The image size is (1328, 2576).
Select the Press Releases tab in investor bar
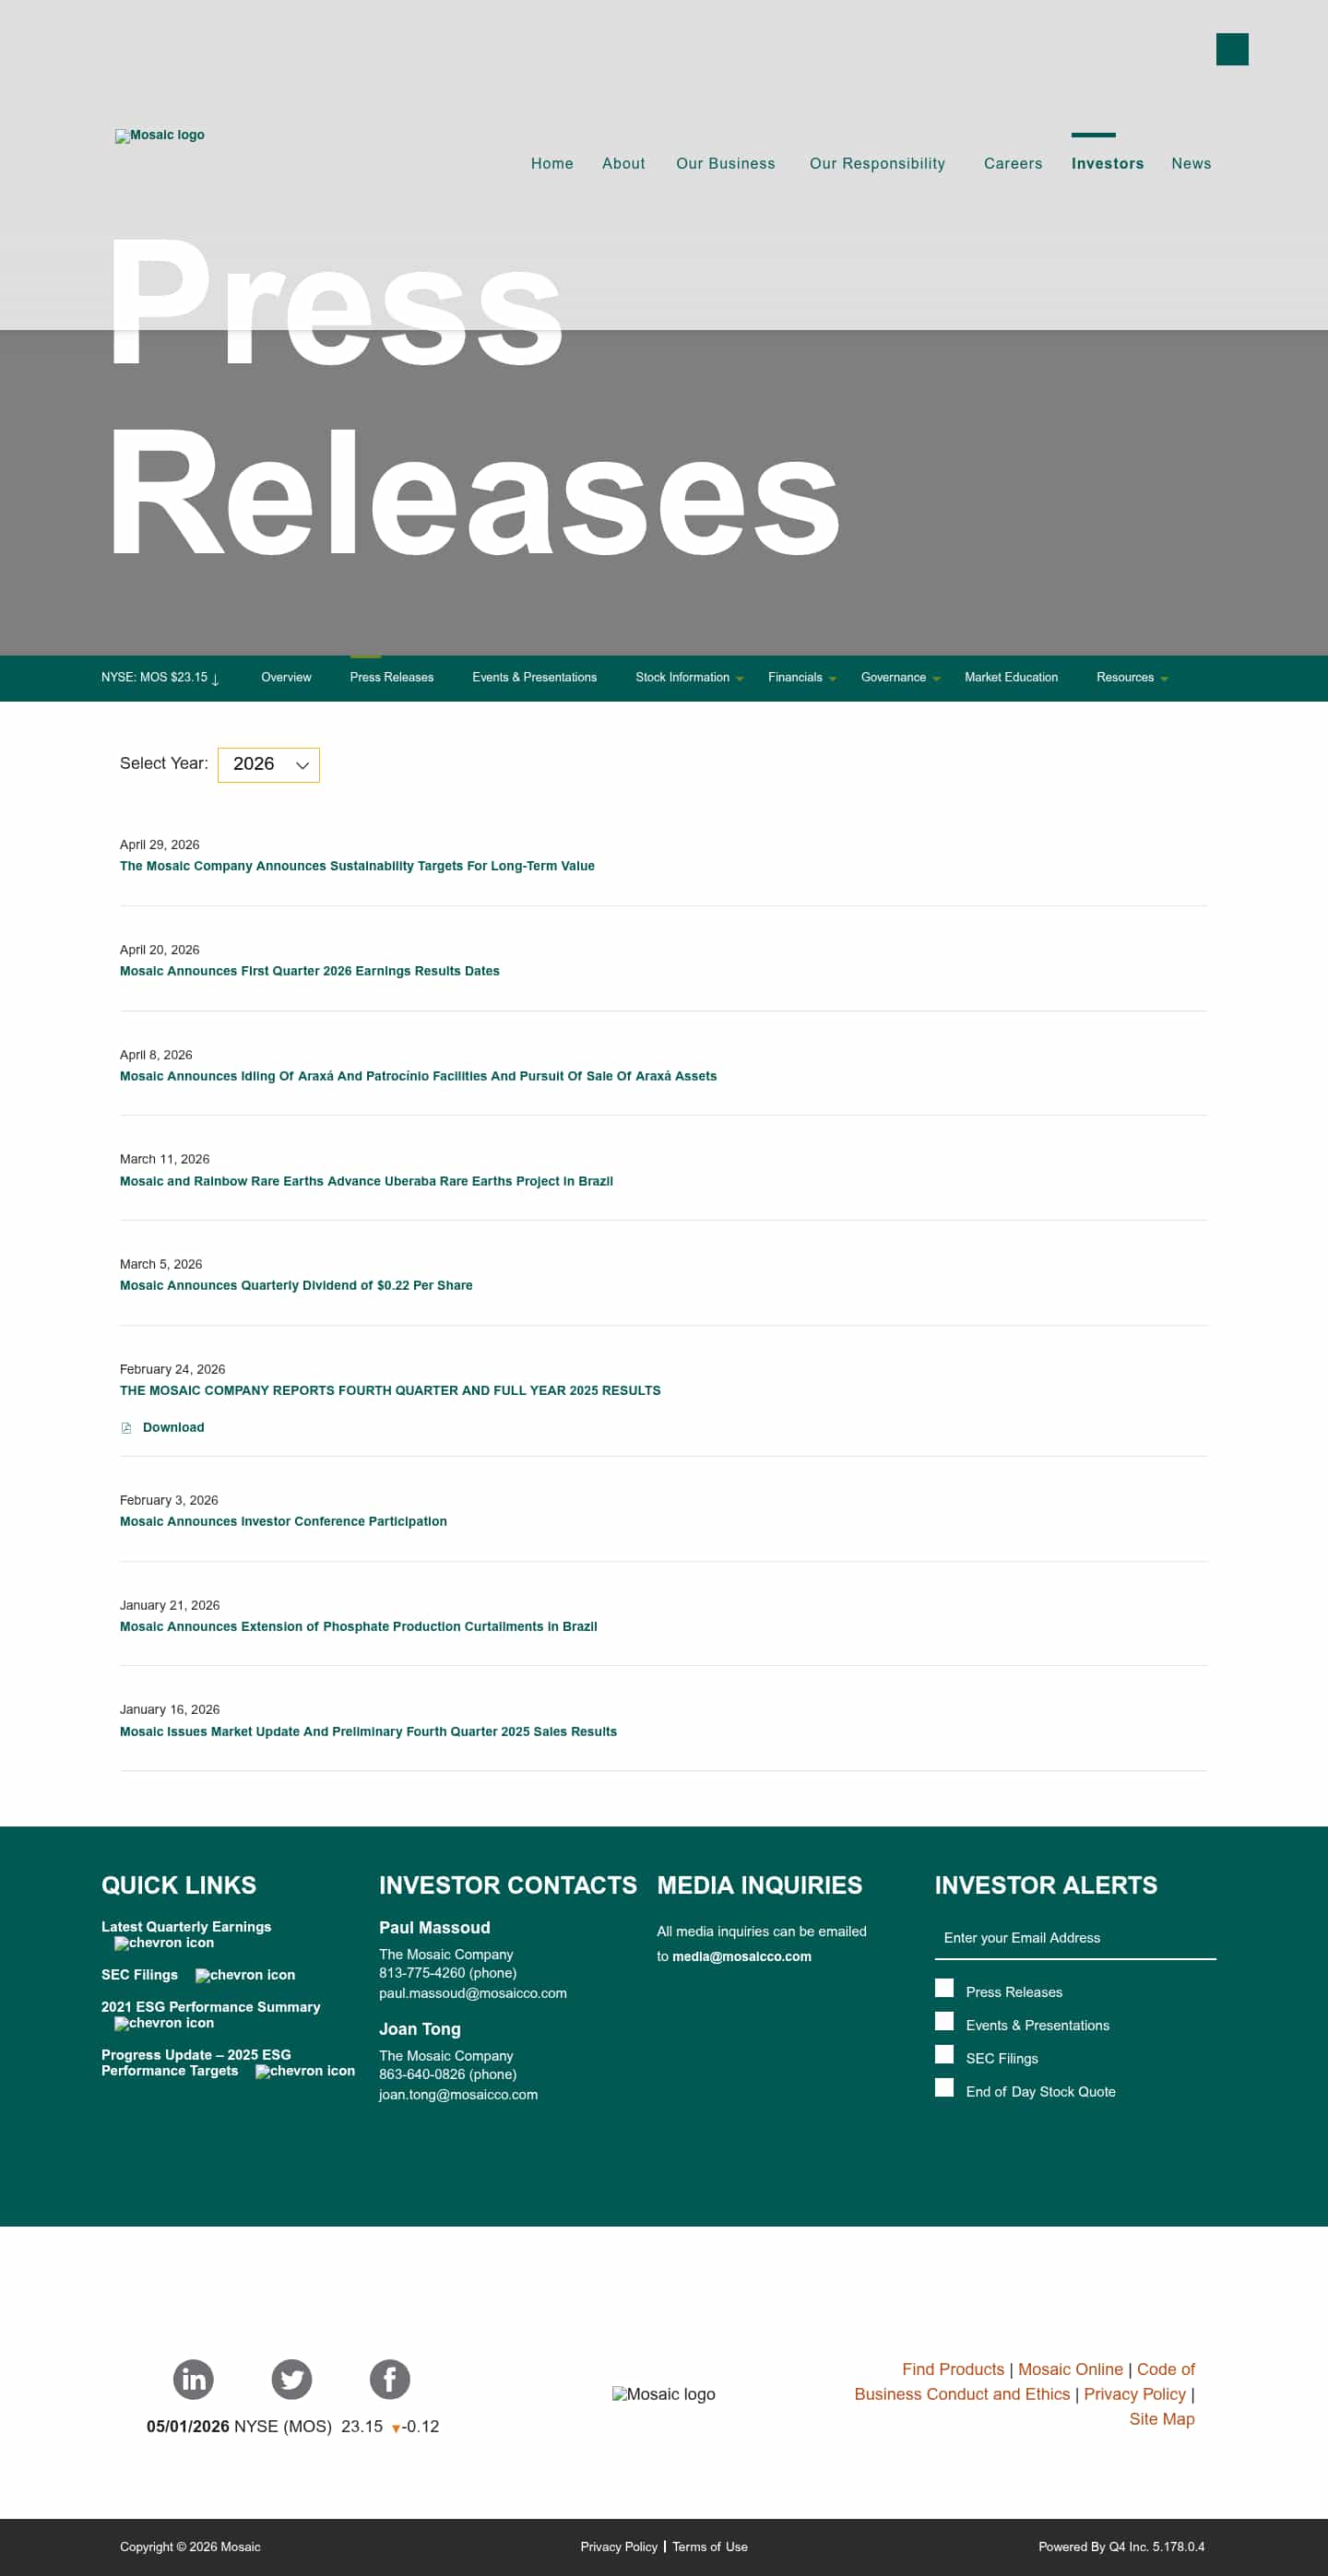coord(392,678)
